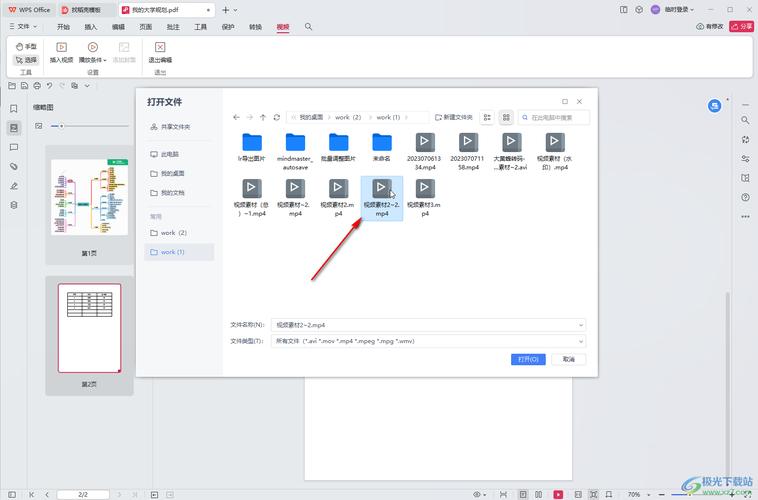Click the page number field showing 2/2

pos(83,494)
